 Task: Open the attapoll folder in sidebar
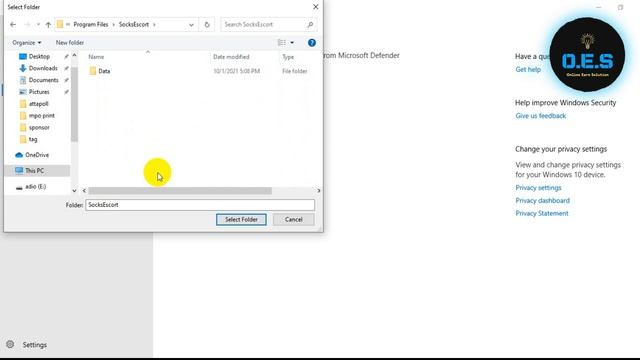tap(38, 104)
